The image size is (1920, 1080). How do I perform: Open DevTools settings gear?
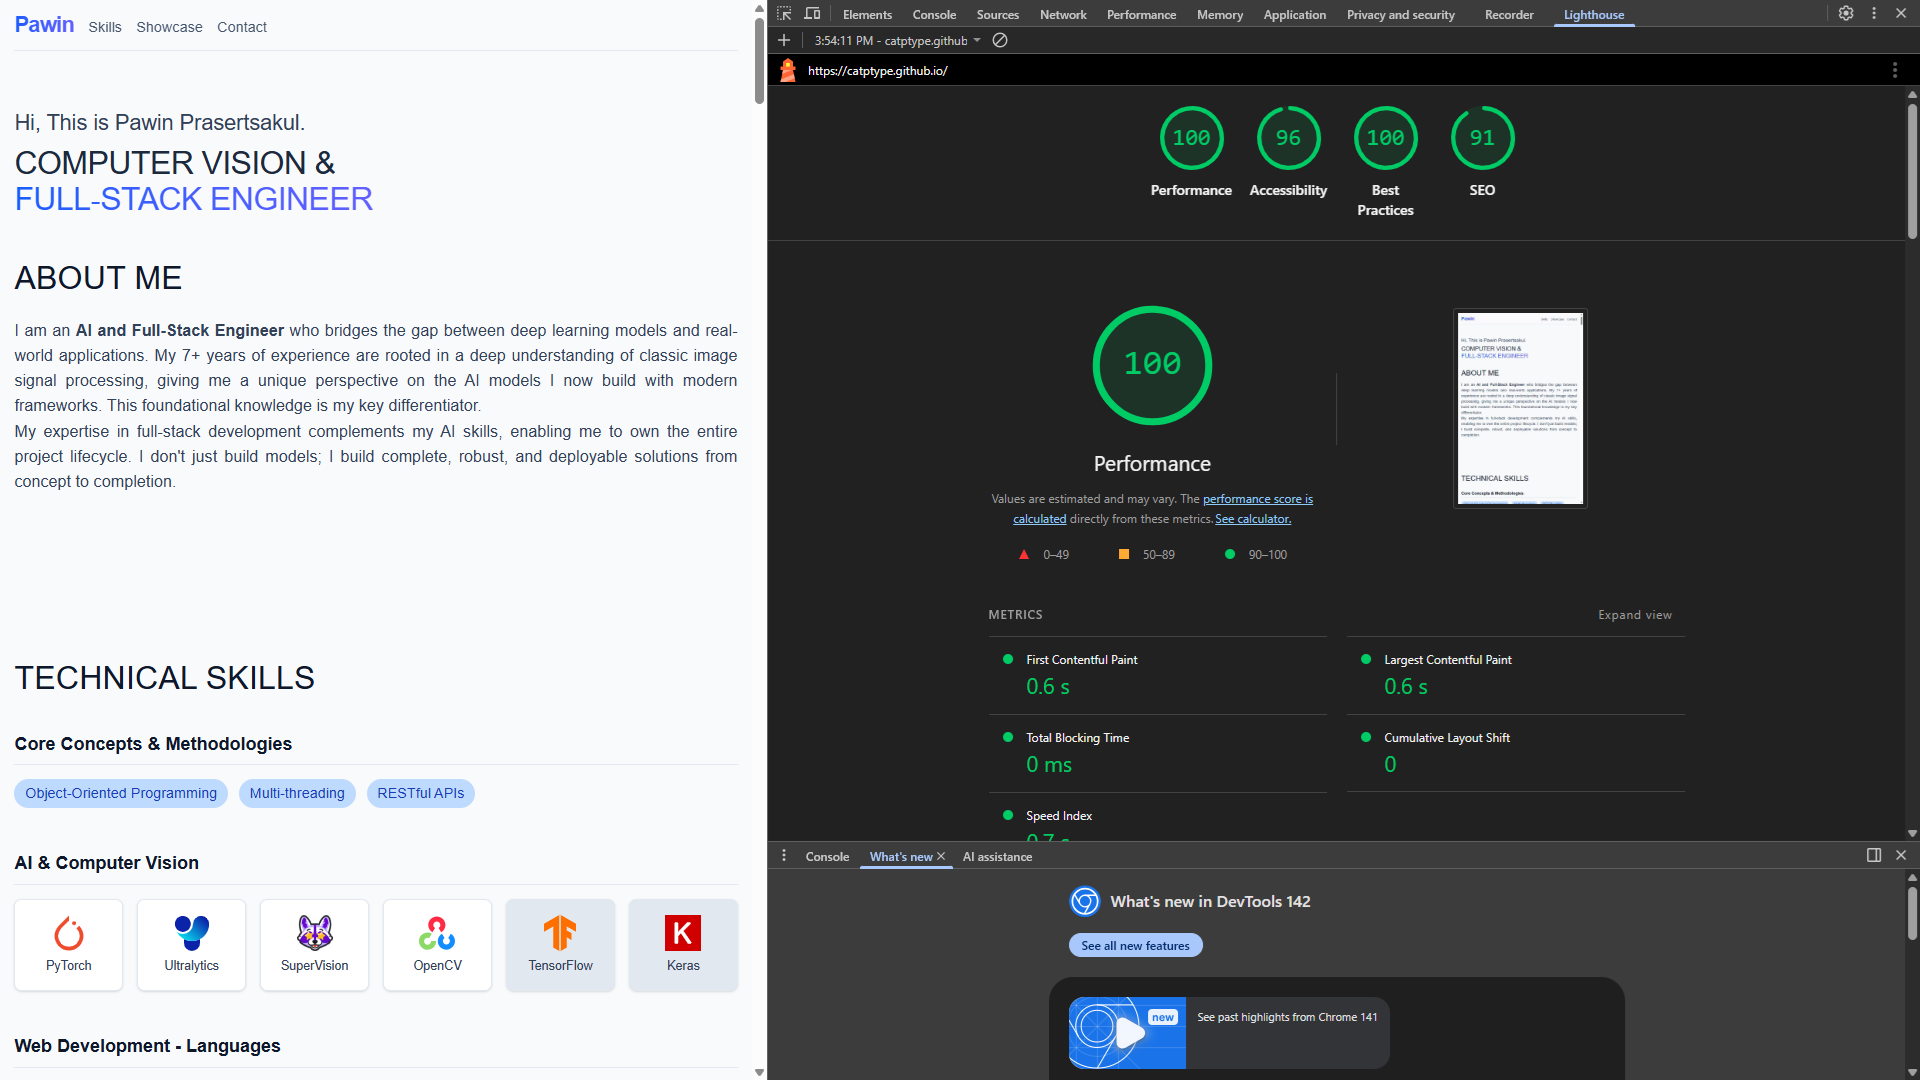(1846, 13)
